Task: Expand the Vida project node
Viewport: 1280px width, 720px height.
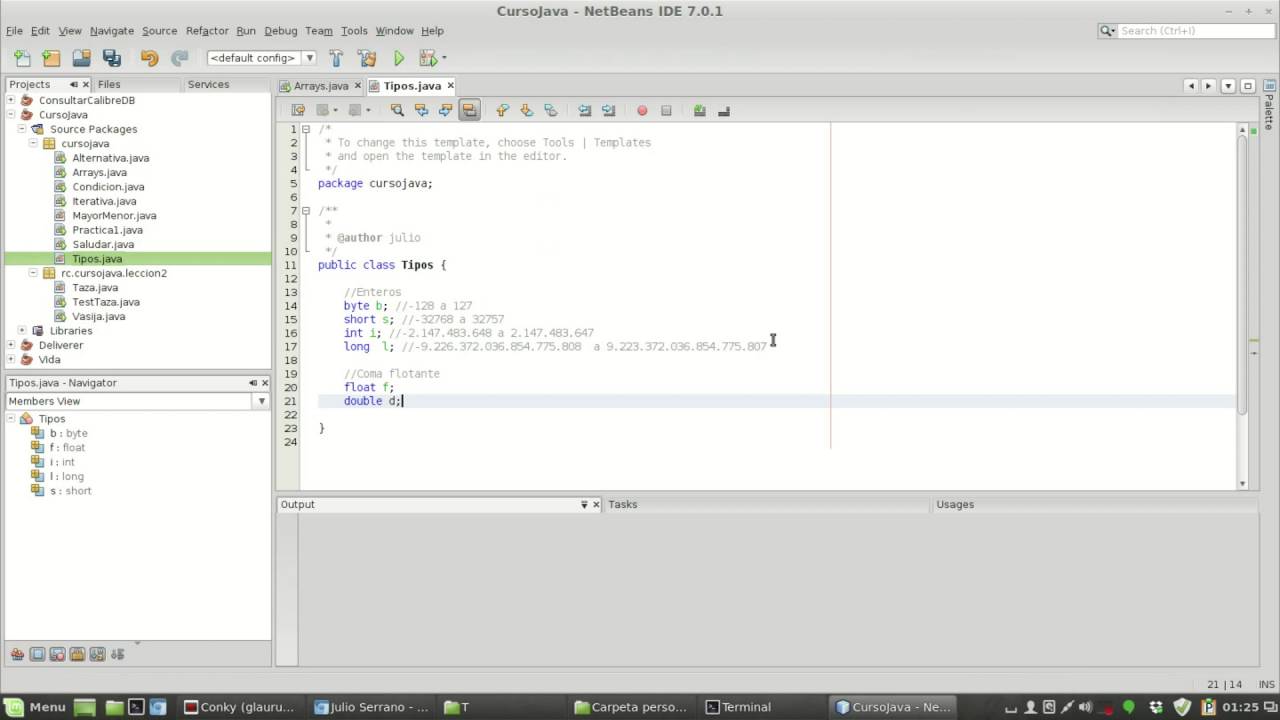Action: [x=11, y=359]
